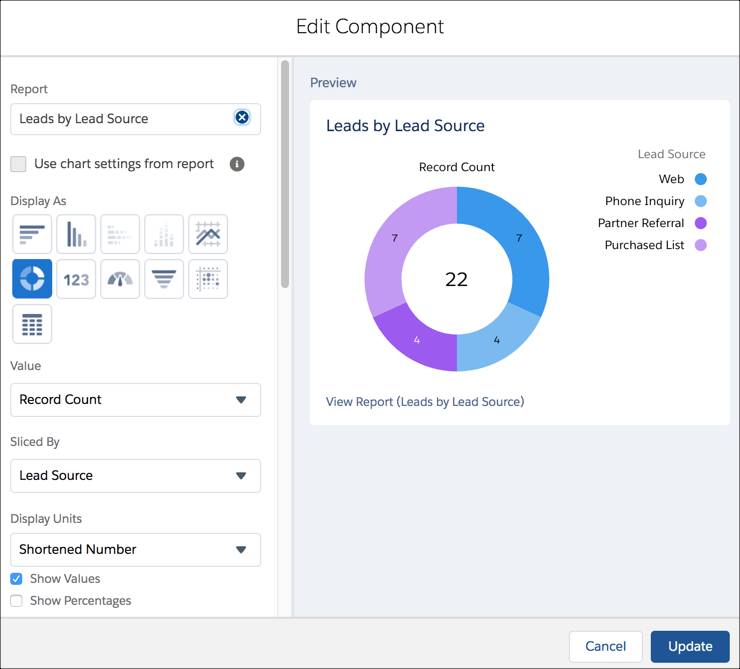This screenshot has width=740, height=669.
Task: Click the settings panel vertical scrollbar
Action: [x=285, y=174]
